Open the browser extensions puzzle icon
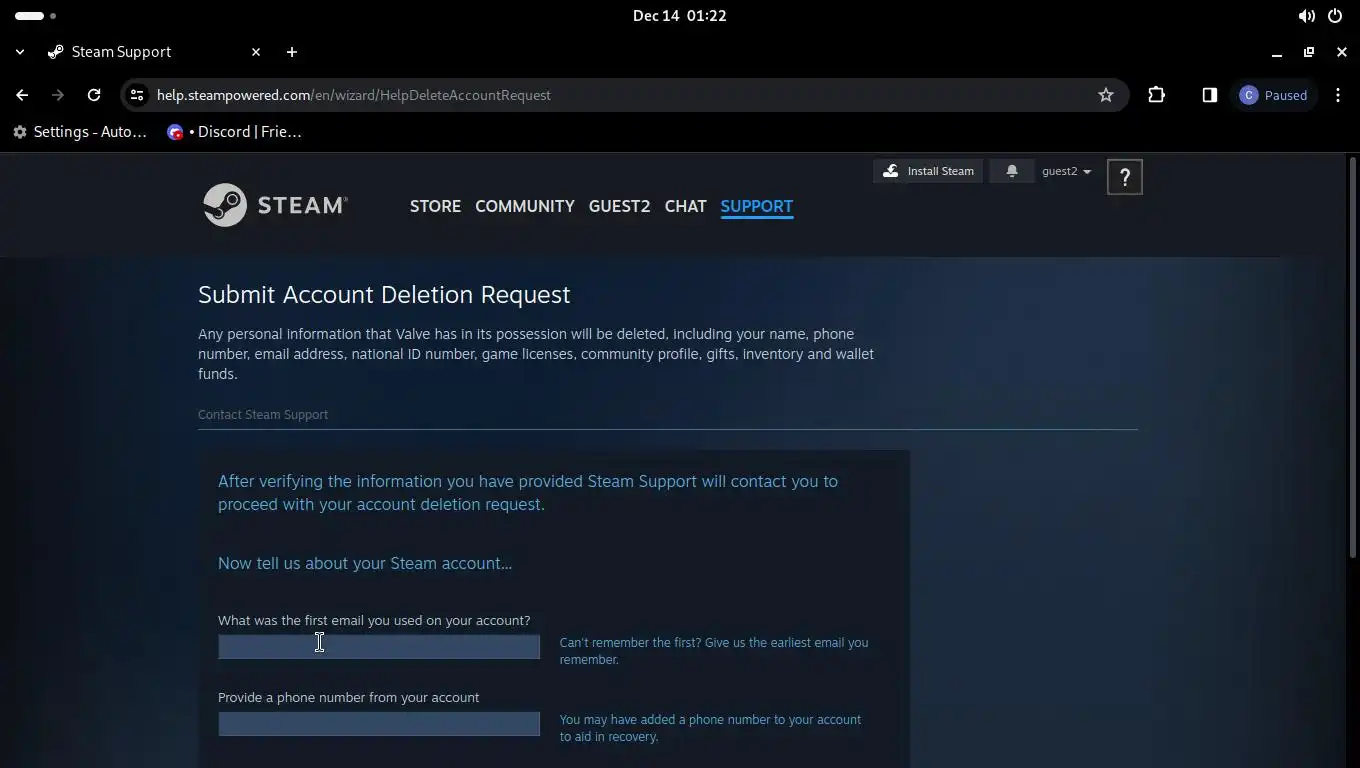 click(x=1156, y=95)
